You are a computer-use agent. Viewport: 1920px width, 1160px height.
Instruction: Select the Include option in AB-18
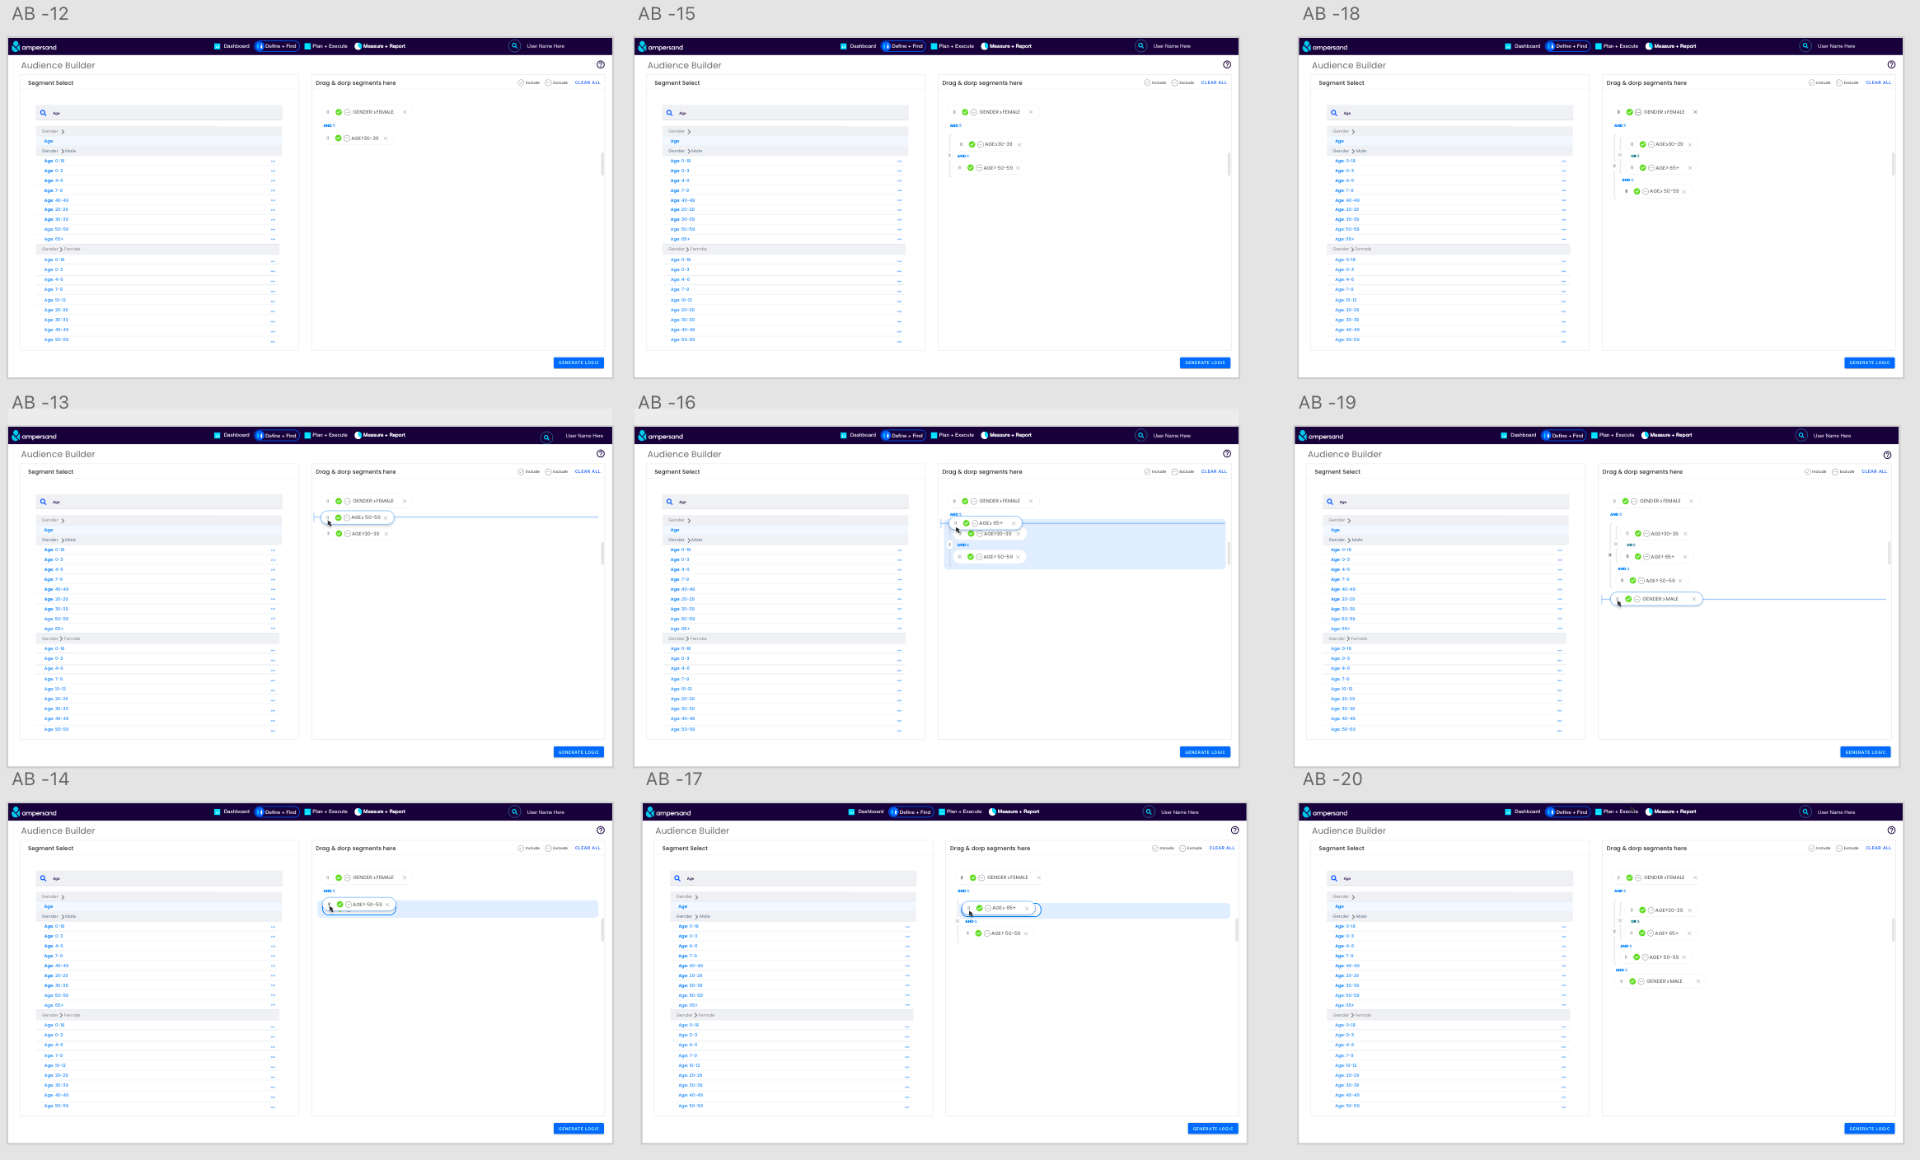1819,83
